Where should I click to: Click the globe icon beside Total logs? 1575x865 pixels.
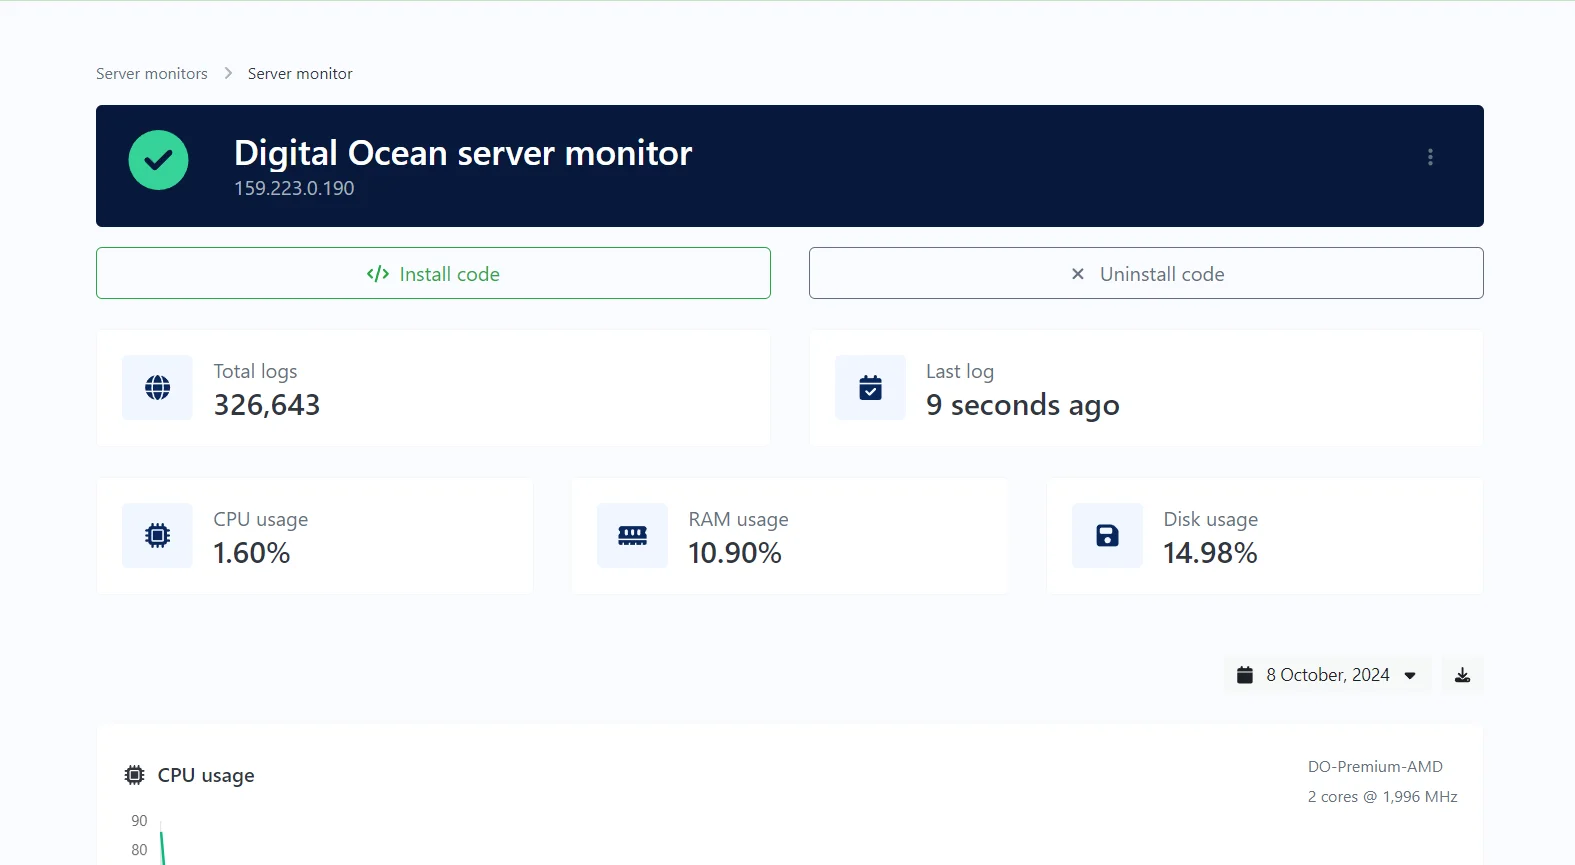tap(157, 388)
